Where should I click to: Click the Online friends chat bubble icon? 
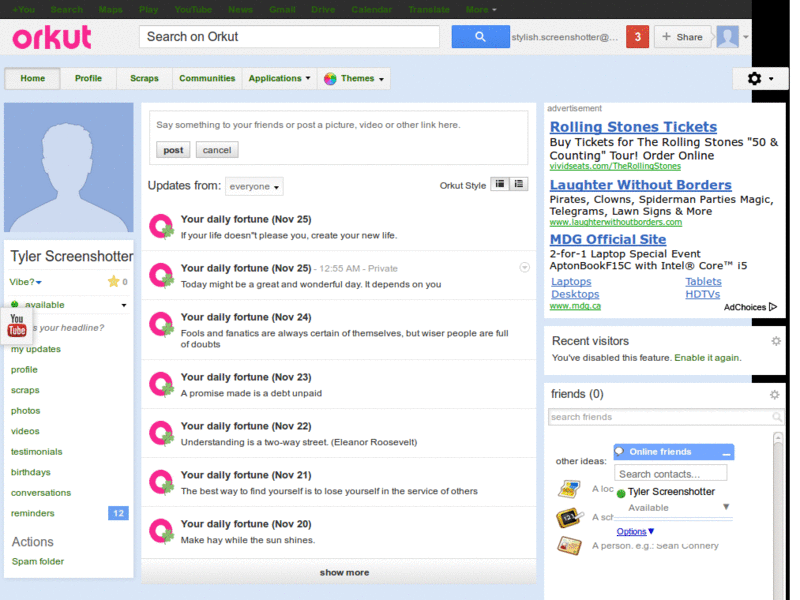coord(619,451)
